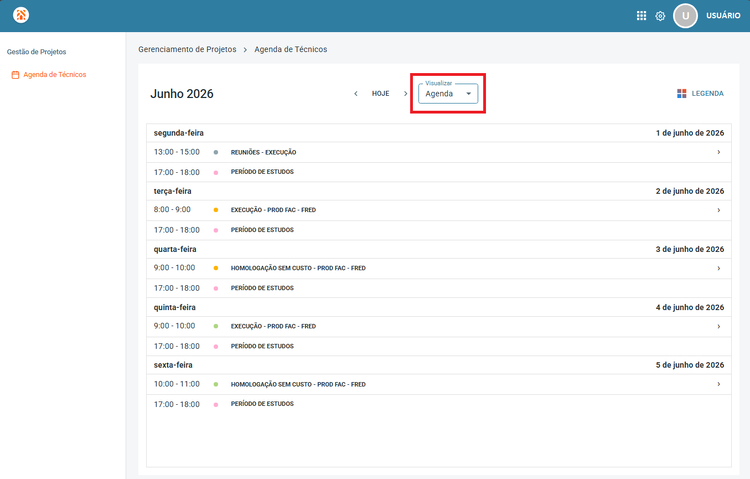
Task: Click the calendar icon beside Agenda de Técnicos
Action: click(15, 75)
